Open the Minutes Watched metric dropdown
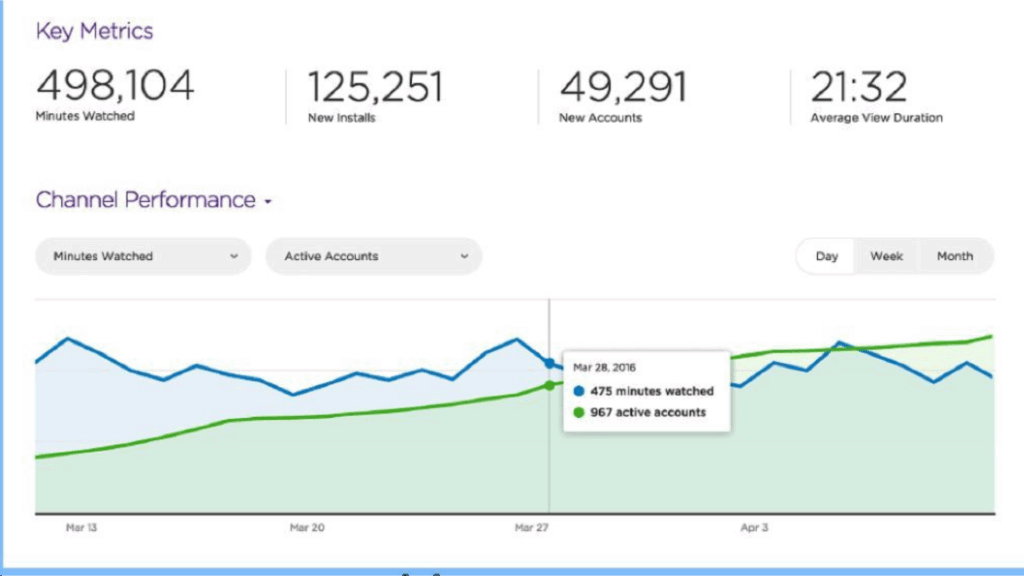 coord(143,256)
